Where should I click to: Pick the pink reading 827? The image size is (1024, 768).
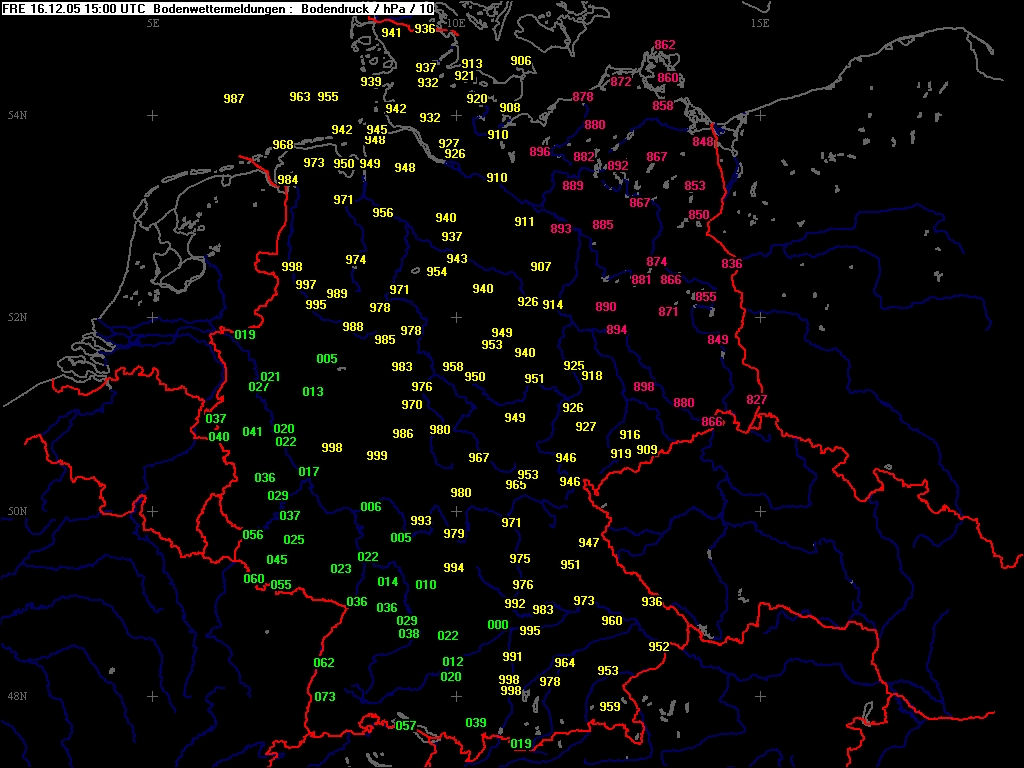pyautogui.click(x=756, y=399)
